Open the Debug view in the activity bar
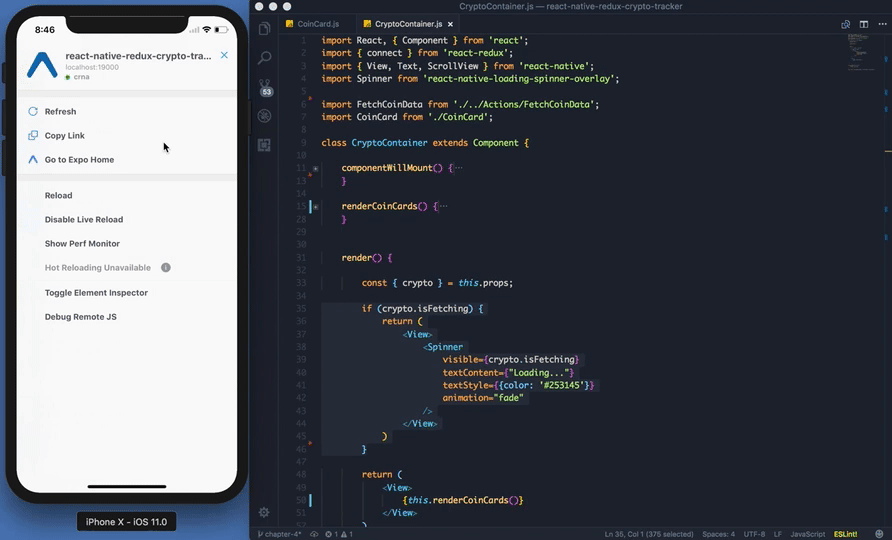The height and width of the screenshot is (540, 892). 264,116
